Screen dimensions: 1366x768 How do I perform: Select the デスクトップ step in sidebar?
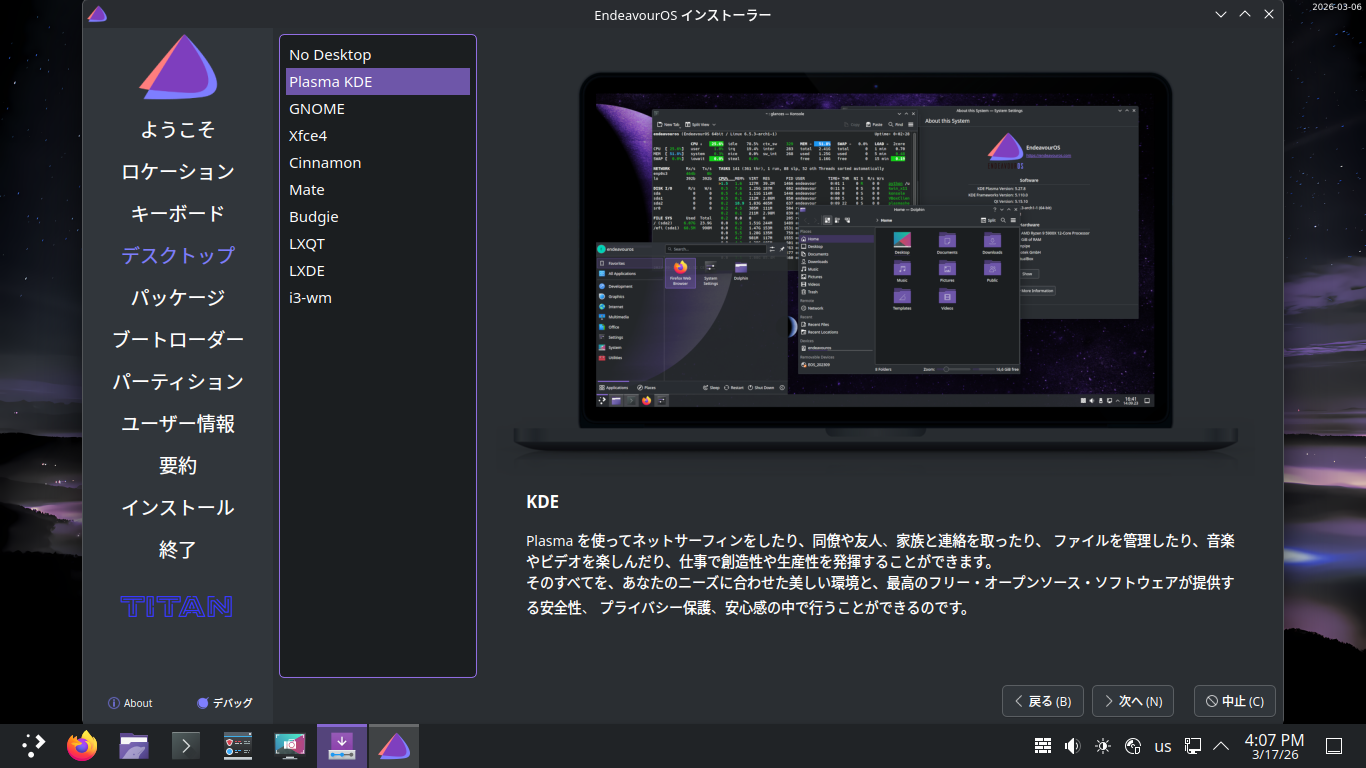[x=178, y=256]
